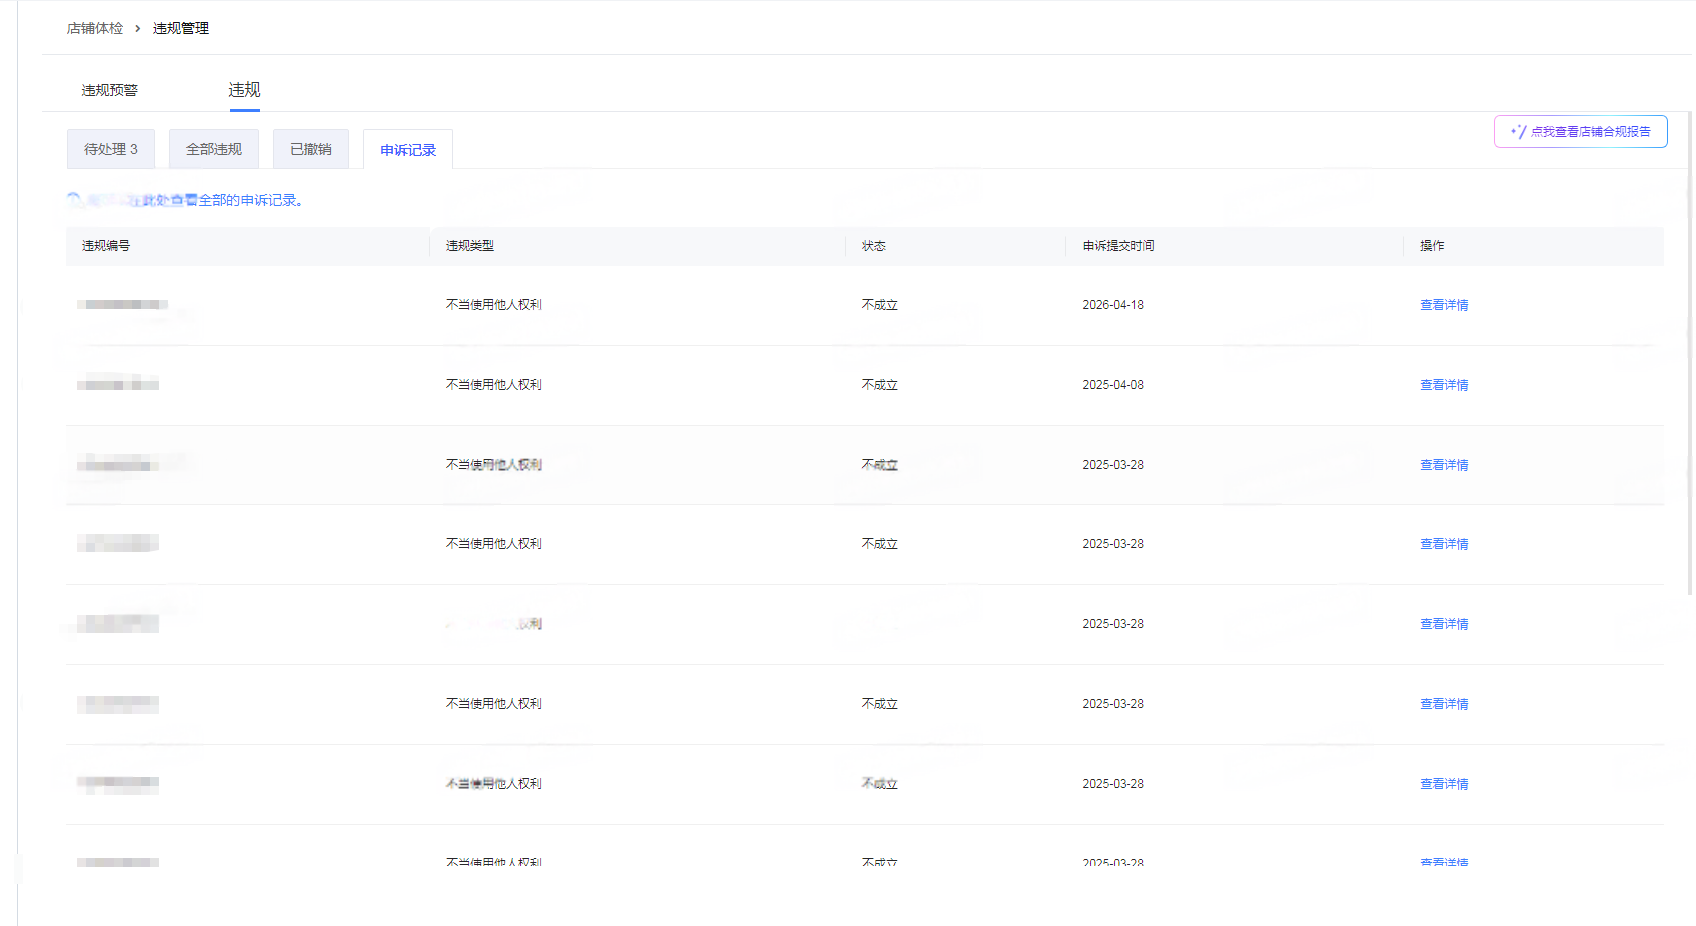The width and height of the screenshot is (1696, 926).
Task: Click 违规管理 in the breadcrumb
Action: click(181, 28)
